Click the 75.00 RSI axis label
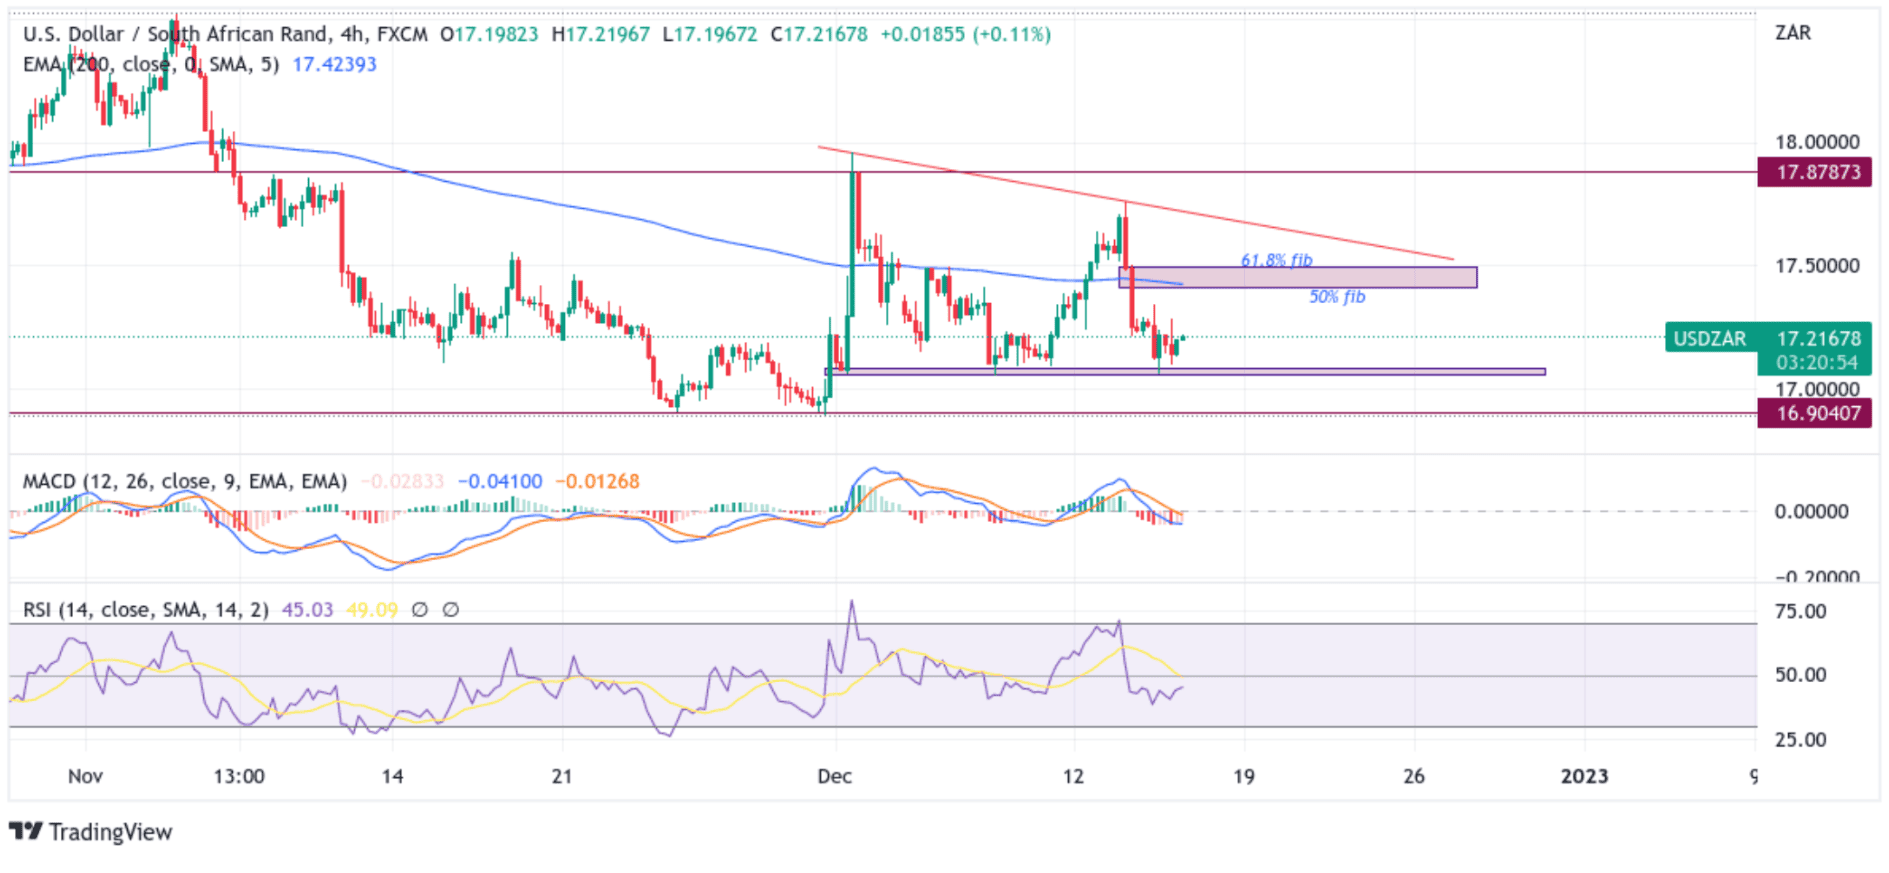This screenshot has width=1889, height=873. tap(1800, 611)
